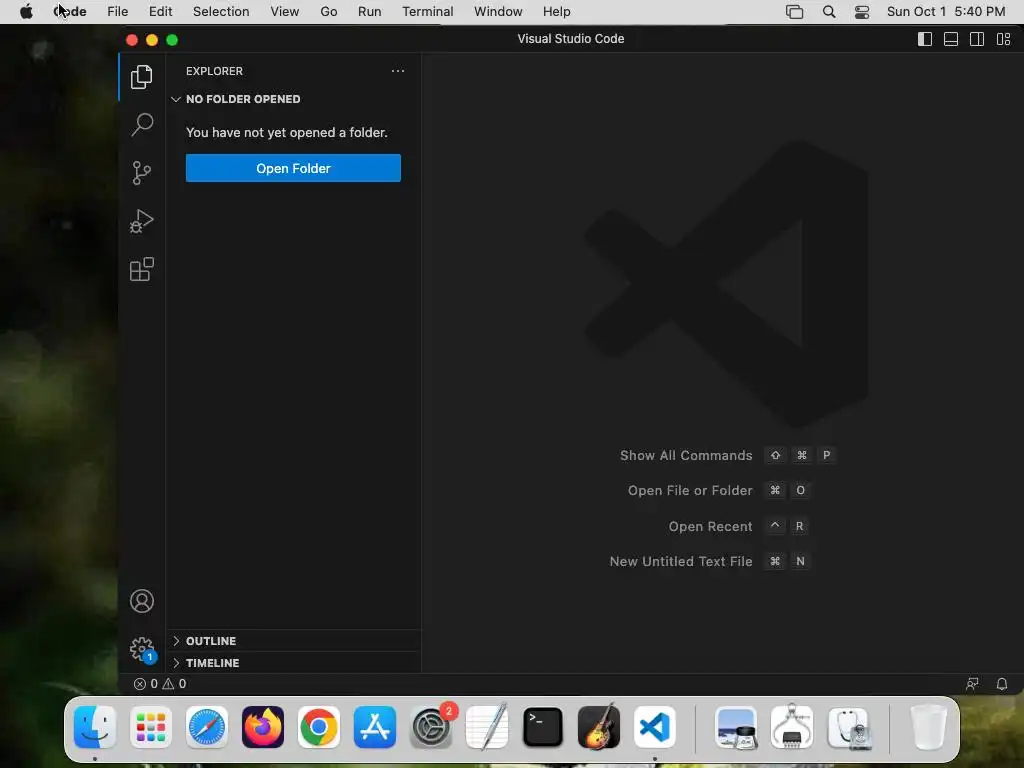Open the Apple menu

[x=26, y=12]
